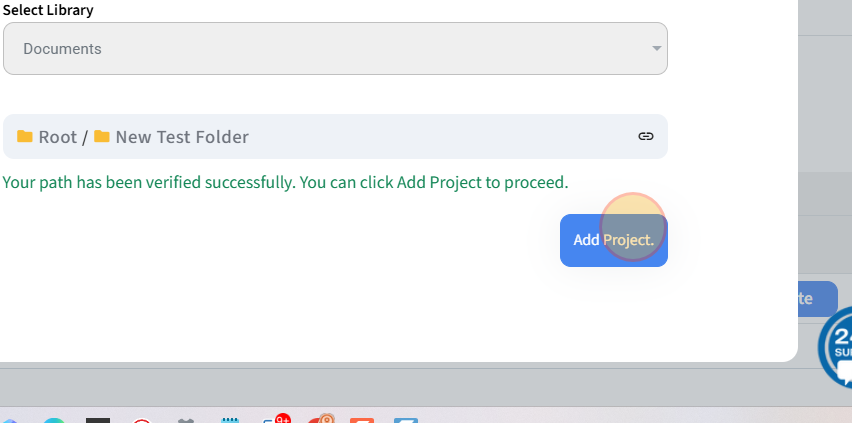Open the teal circular taskbar icon

pyautogui.click(x=54, y=420)
